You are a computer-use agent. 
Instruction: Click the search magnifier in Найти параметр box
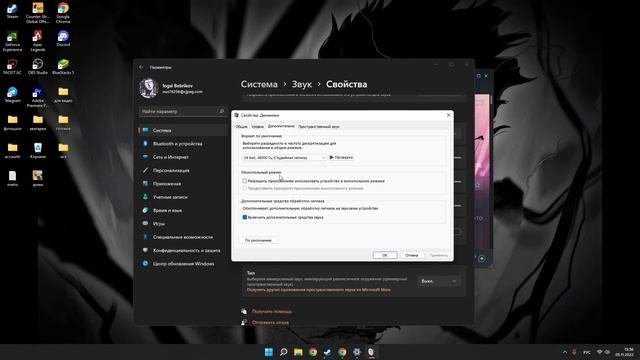tap(222, 111)
